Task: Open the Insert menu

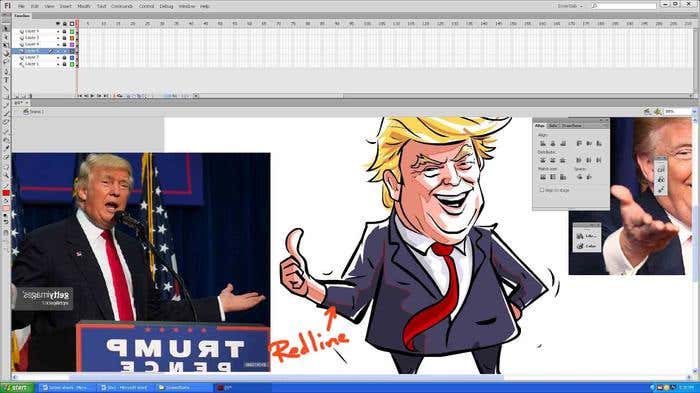Action: click(66, 6)
